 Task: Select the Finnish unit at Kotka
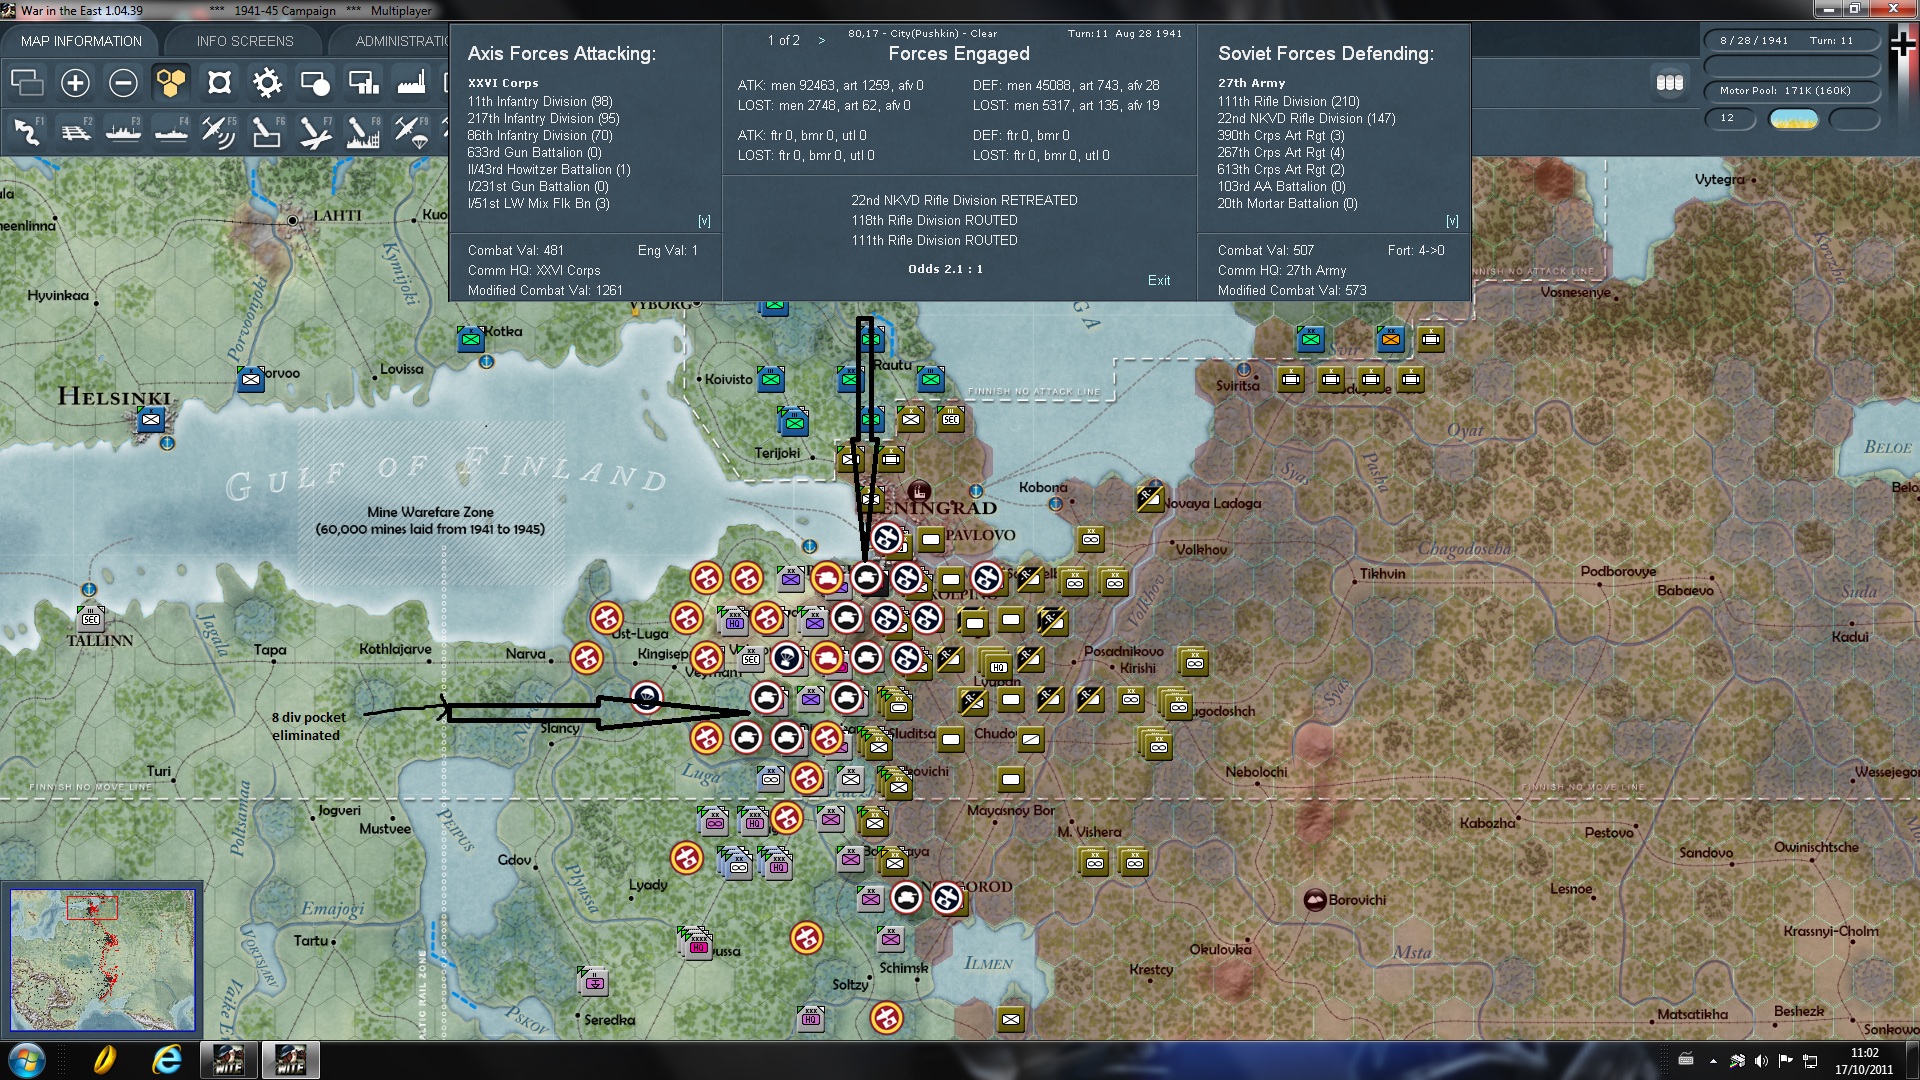471,339
